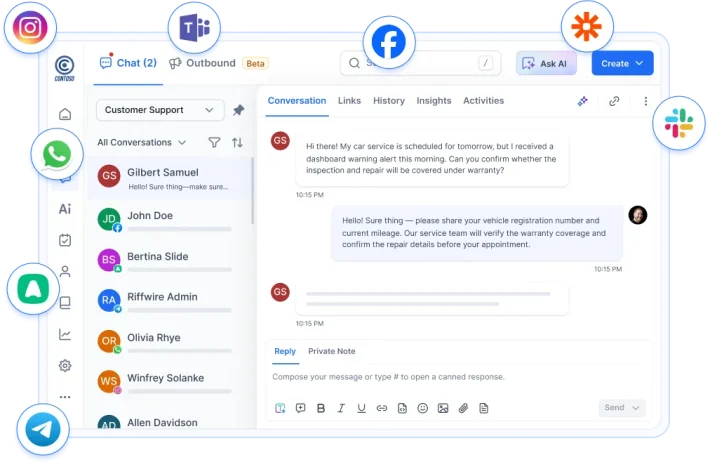Select the Reply tab
Viewport: 710px width, 469px height.
tap(285, 351)
